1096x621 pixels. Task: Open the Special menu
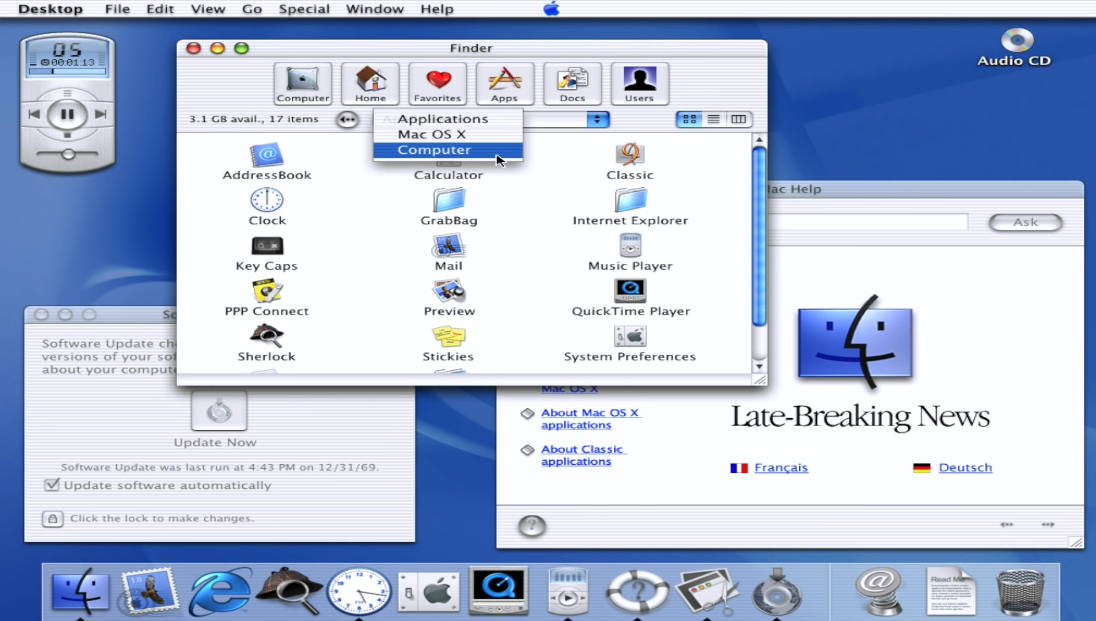click(304, 9)
